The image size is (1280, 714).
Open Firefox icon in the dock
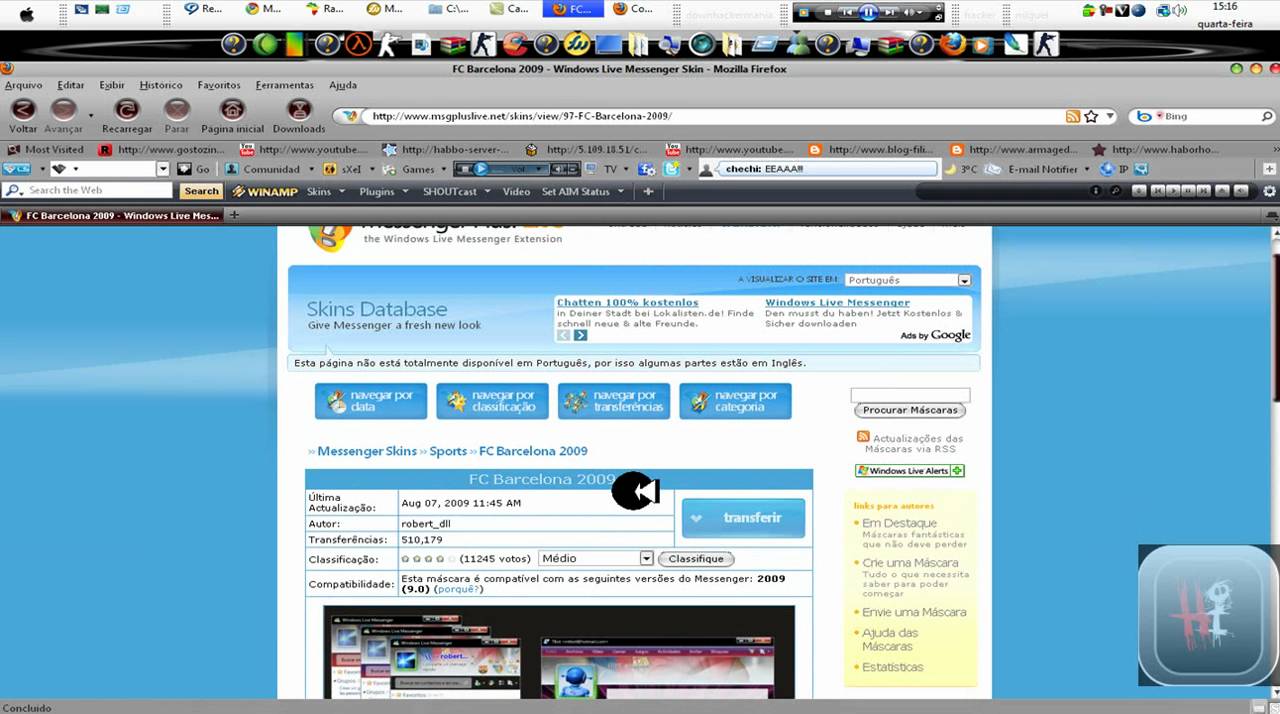(x=953, y=44)
